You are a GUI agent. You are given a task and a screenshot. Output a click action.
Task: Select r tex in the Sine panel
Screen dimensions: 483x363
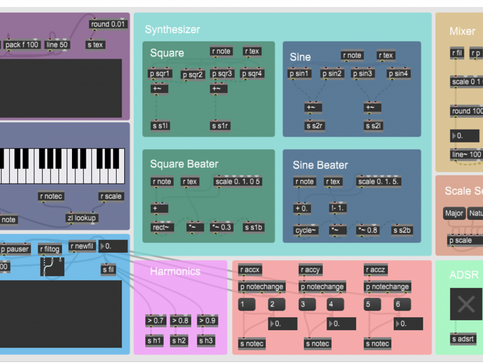[386, 55]
